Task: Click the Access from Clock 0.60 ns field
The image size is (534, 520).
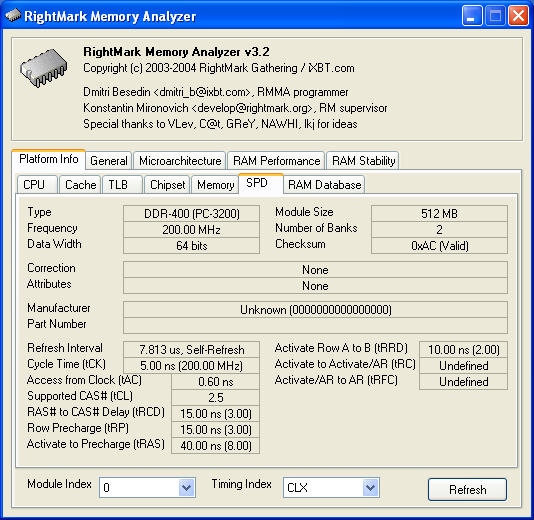Action: (x=216, y=381)
